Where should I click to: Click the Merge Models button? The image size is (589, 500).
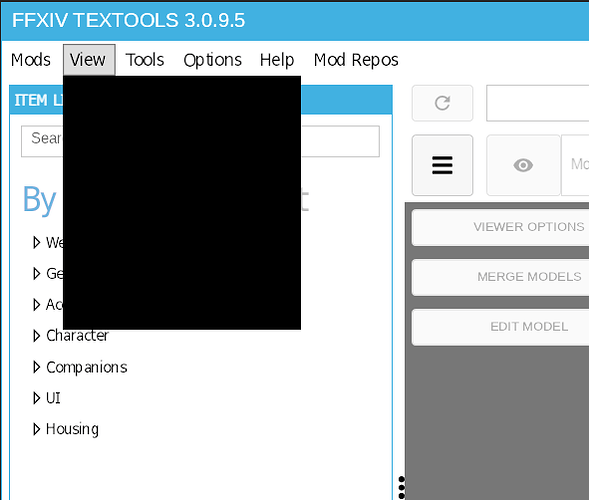click(500, 277)
